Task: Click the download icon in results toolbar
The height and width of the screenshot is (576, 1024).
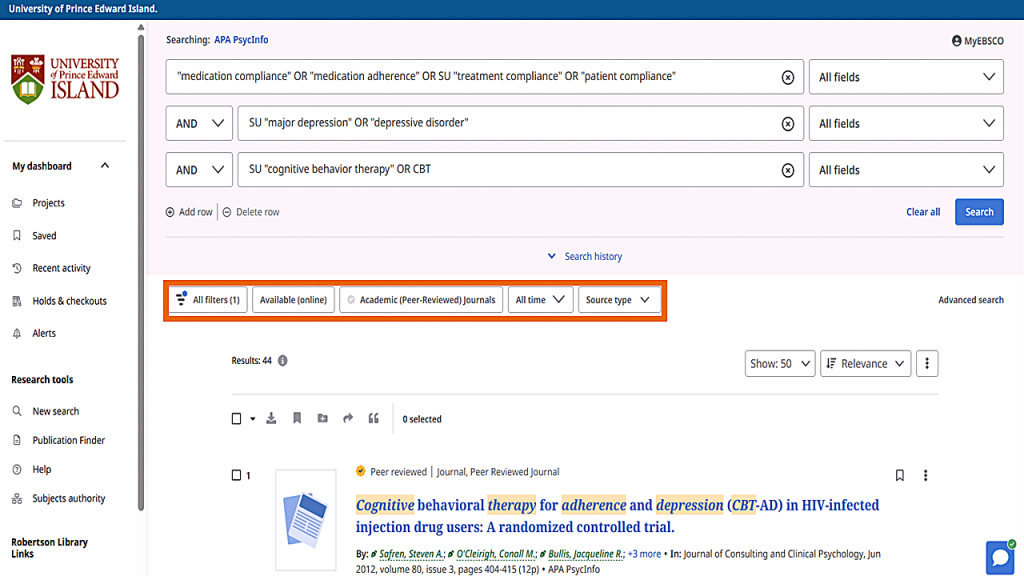Action: 271,419
